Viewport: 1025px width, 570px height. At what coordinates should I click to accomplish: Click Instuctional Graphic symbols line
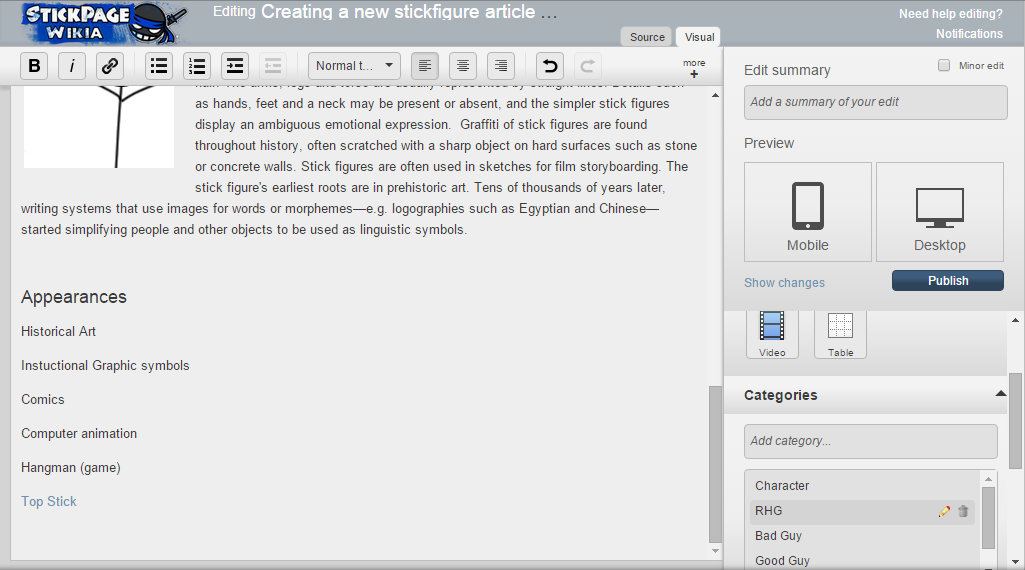(x=105, y=365)
